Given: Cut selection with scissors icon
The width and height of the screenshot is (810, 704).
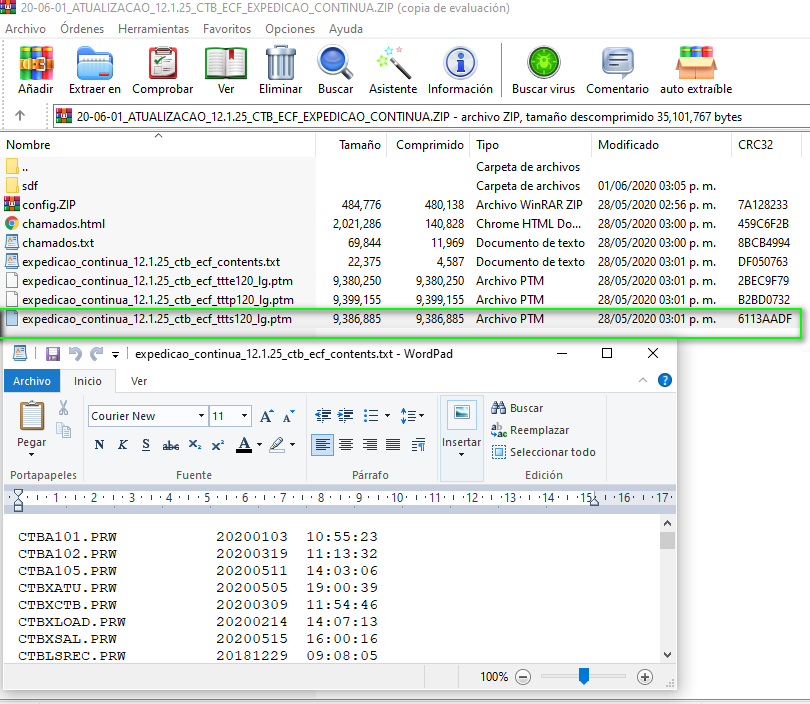Looking at the screenshot, I should pos(63,408).
